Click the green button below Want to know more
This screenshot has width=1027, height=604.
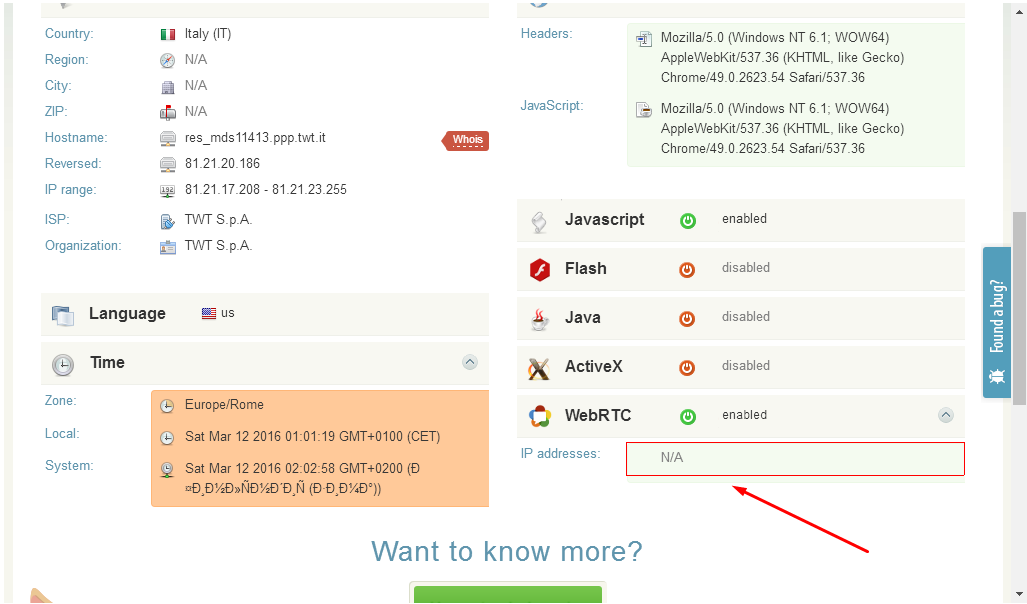pyautogui.click(x=508, y=594)
